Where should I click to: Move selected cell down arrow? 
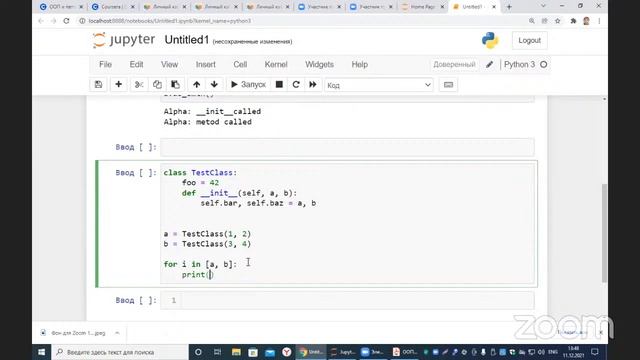coord(214,84)
